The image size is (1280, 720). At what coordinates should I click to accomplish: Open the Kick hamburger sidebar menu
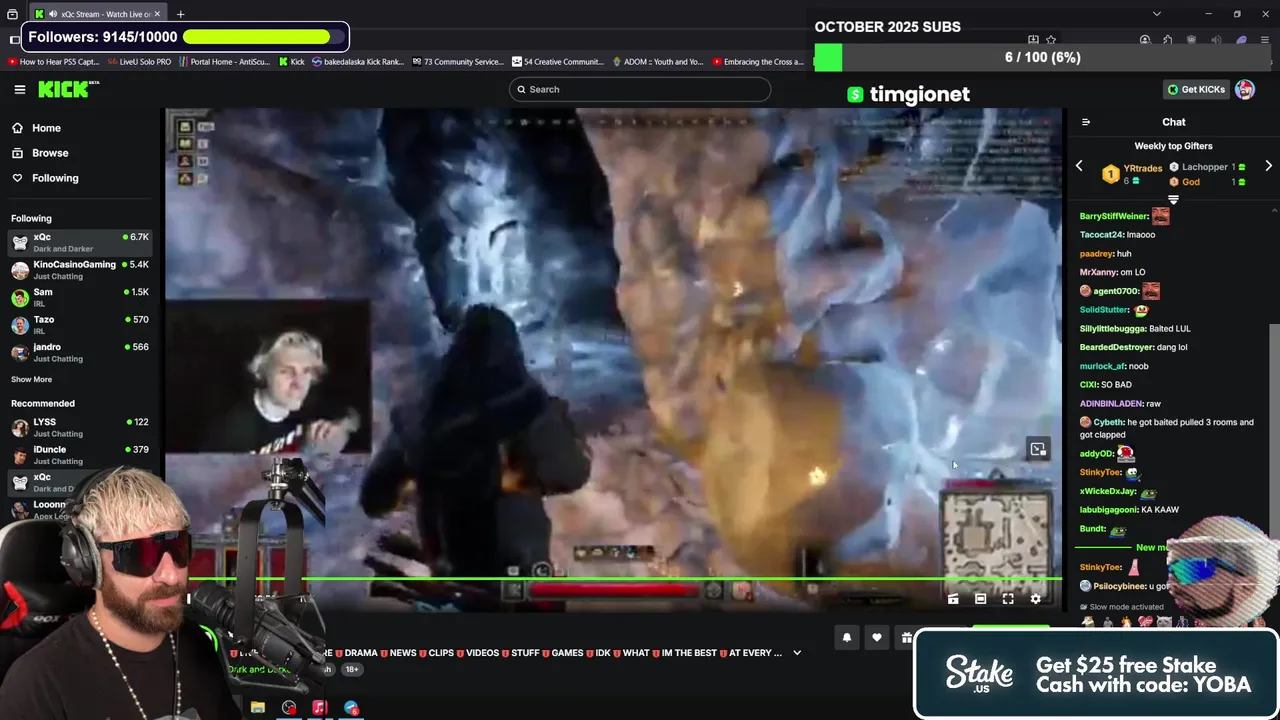[20, 89]
